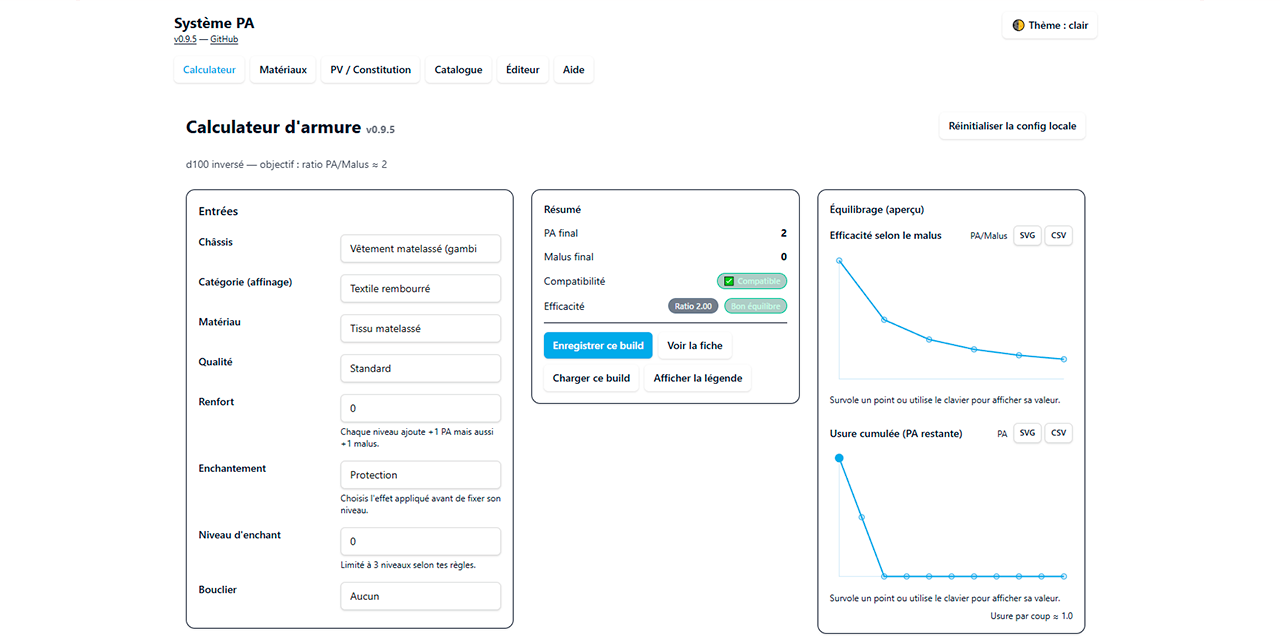Switch to the Matériaux tab
1280x640 pixels.
coord(283,70)
